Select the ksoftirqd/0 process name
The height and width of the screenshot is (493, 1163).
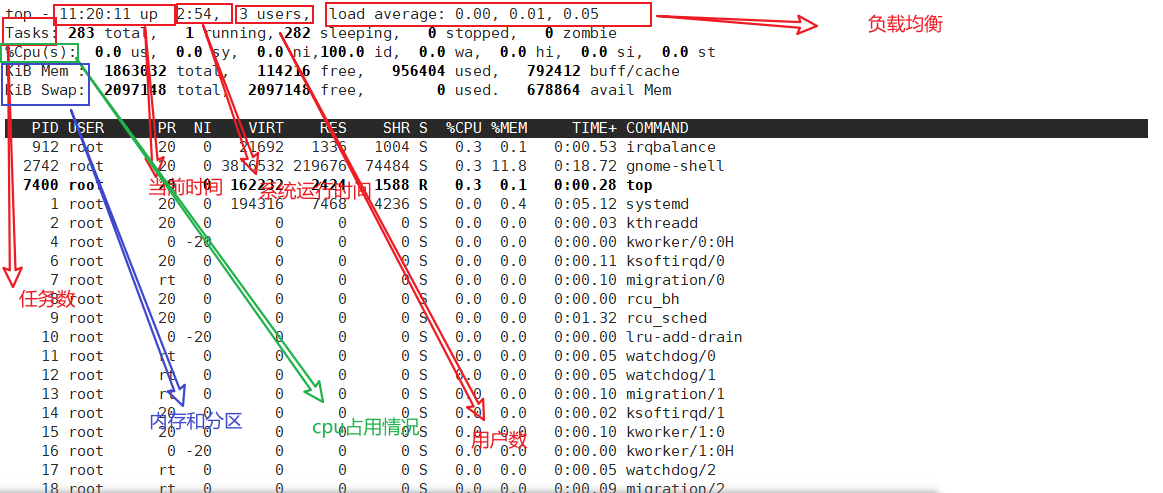(x=675, y=261)
